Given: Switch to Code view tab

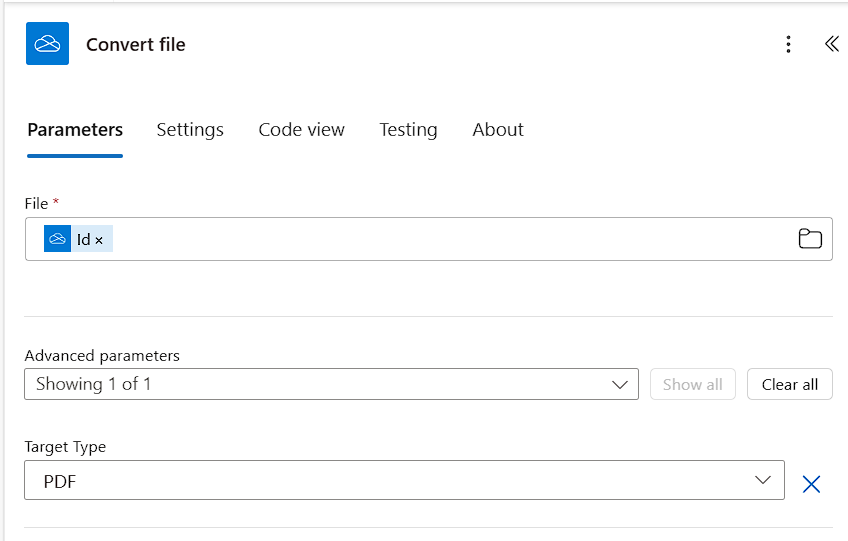Looking at the screenshot, I should (301, 130).
